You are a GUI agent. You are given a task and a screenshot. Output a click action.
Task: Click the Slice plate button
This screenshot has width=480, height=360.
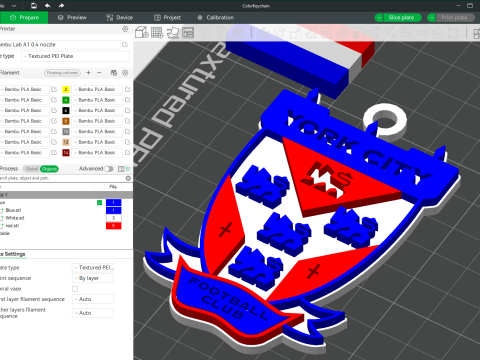pos(402,18)
